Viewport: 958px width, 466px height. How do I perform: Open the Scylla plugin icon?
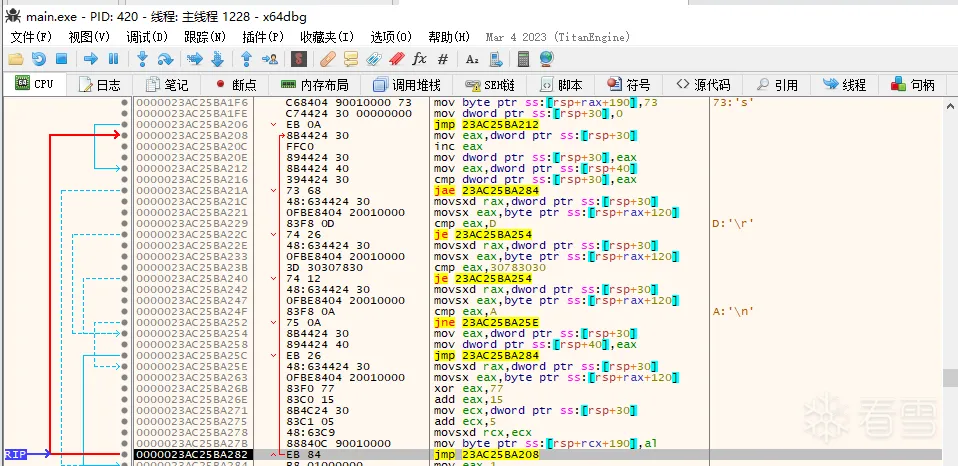[299, 59]
